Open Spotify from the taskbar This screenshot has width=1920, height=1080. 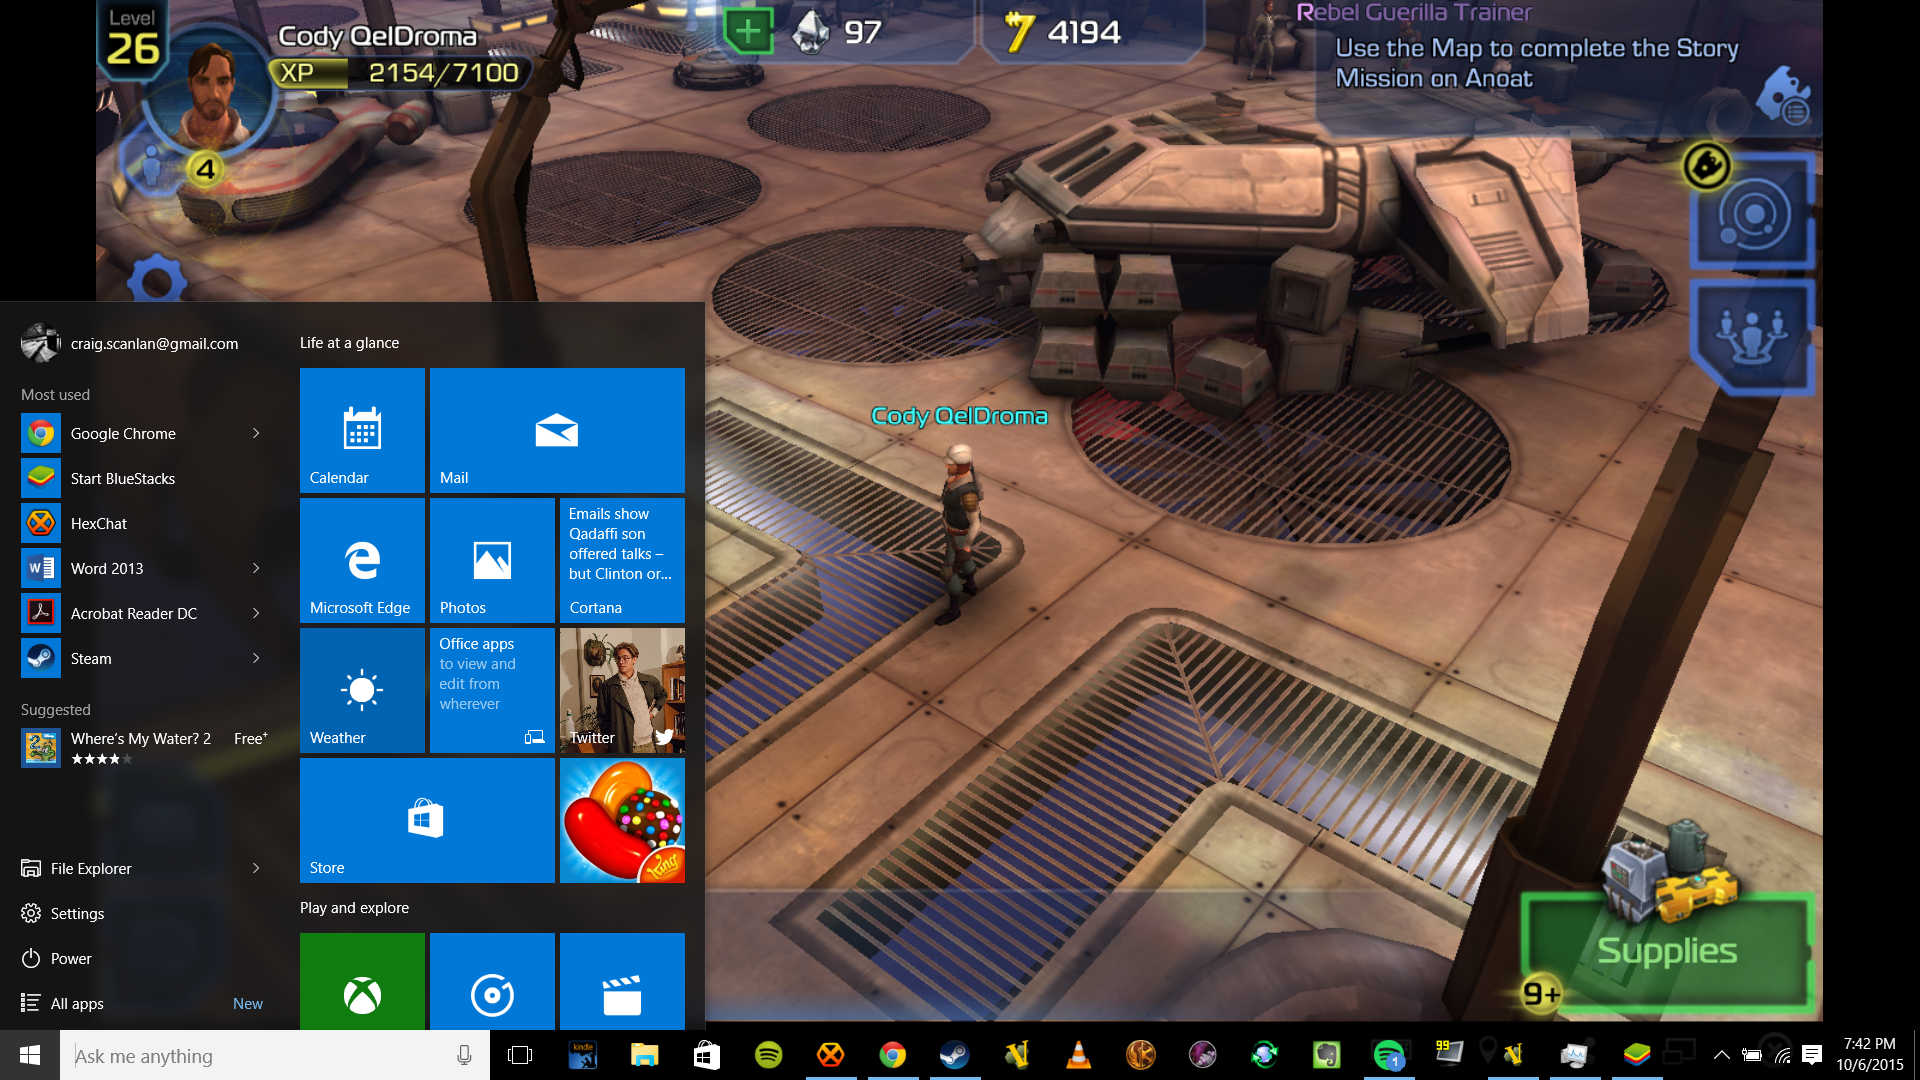click(x=768, y=1055)
